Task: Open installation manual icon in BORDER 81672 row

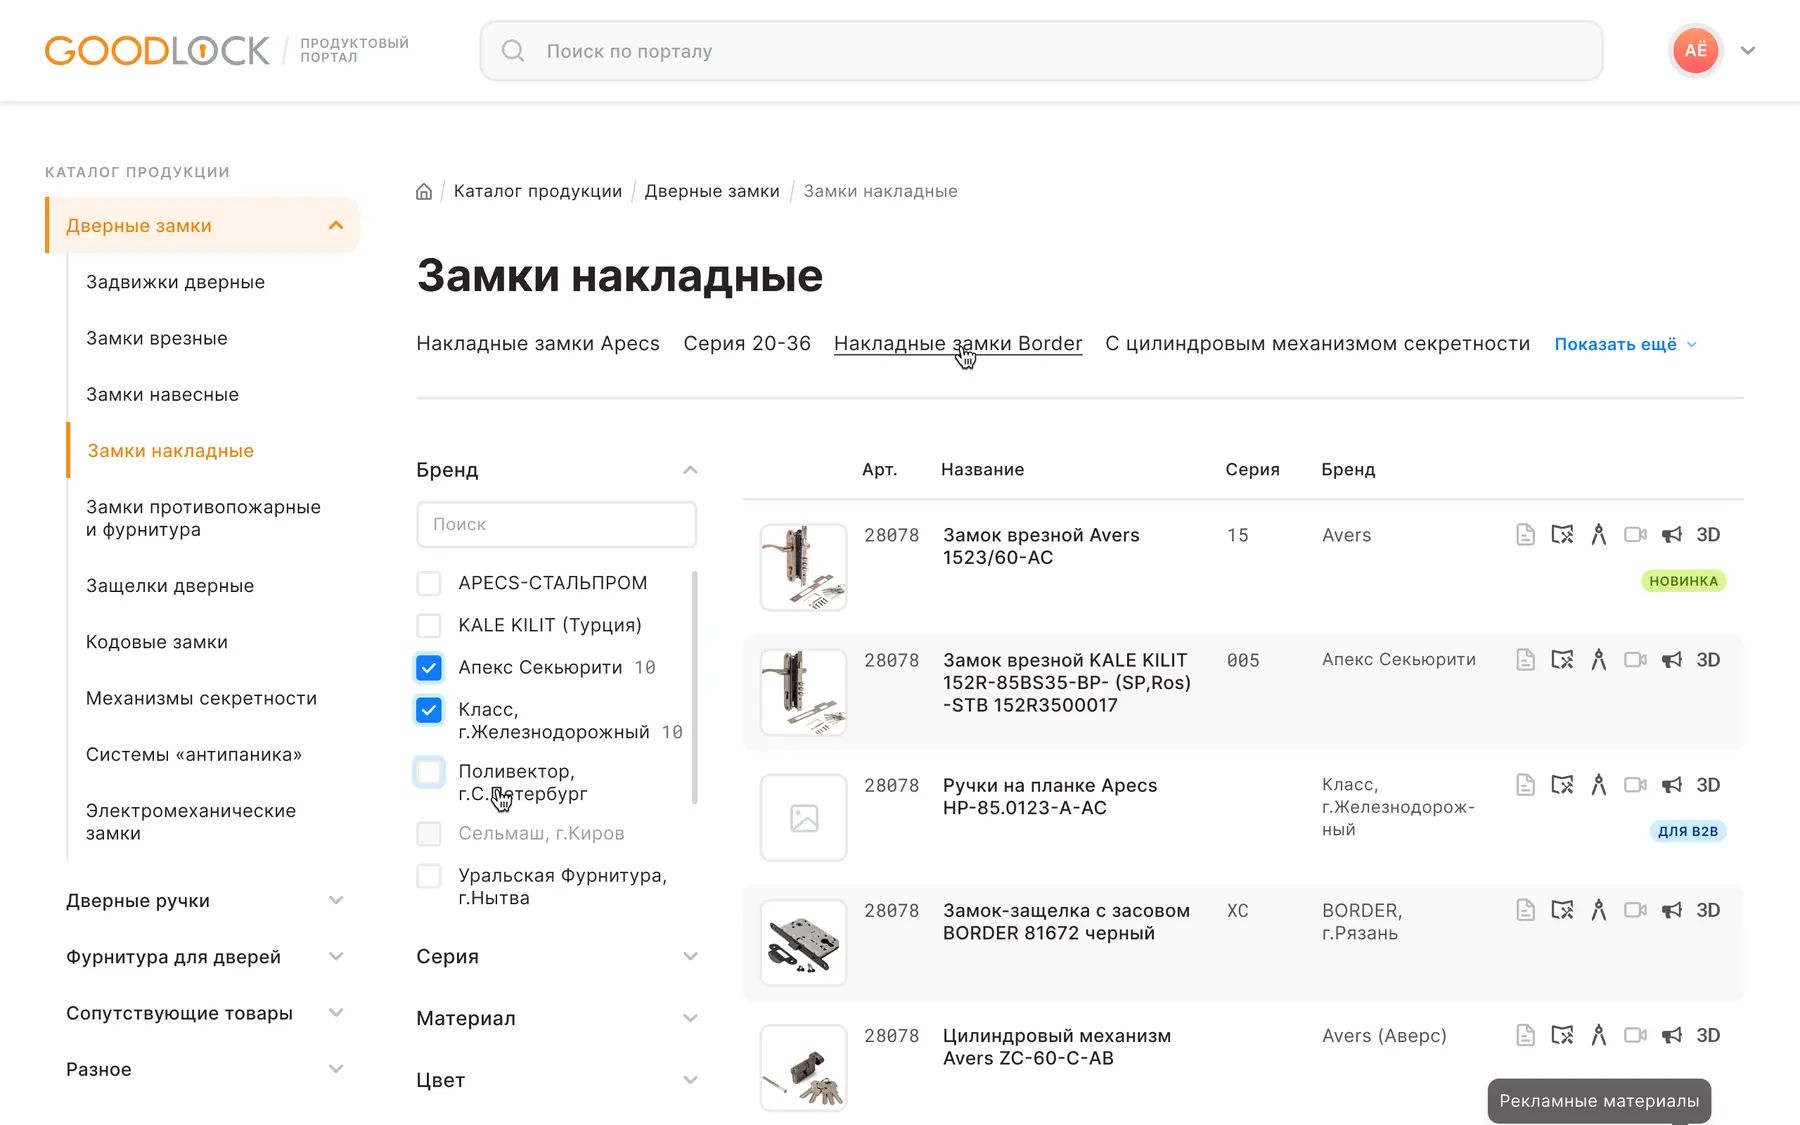Action: [1562, 910]
